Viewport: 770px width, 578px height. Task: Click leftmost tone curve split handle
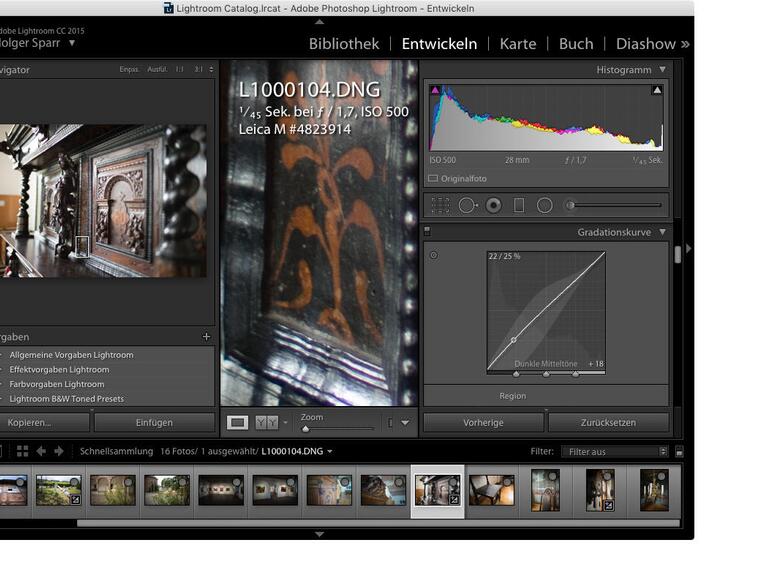(x=516, y=374)
